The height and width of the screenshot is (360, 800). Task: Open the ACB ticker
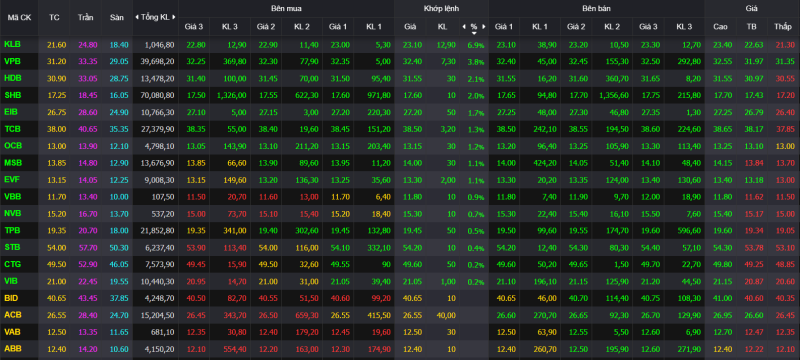pyautogui.click(x=12, y=315)
